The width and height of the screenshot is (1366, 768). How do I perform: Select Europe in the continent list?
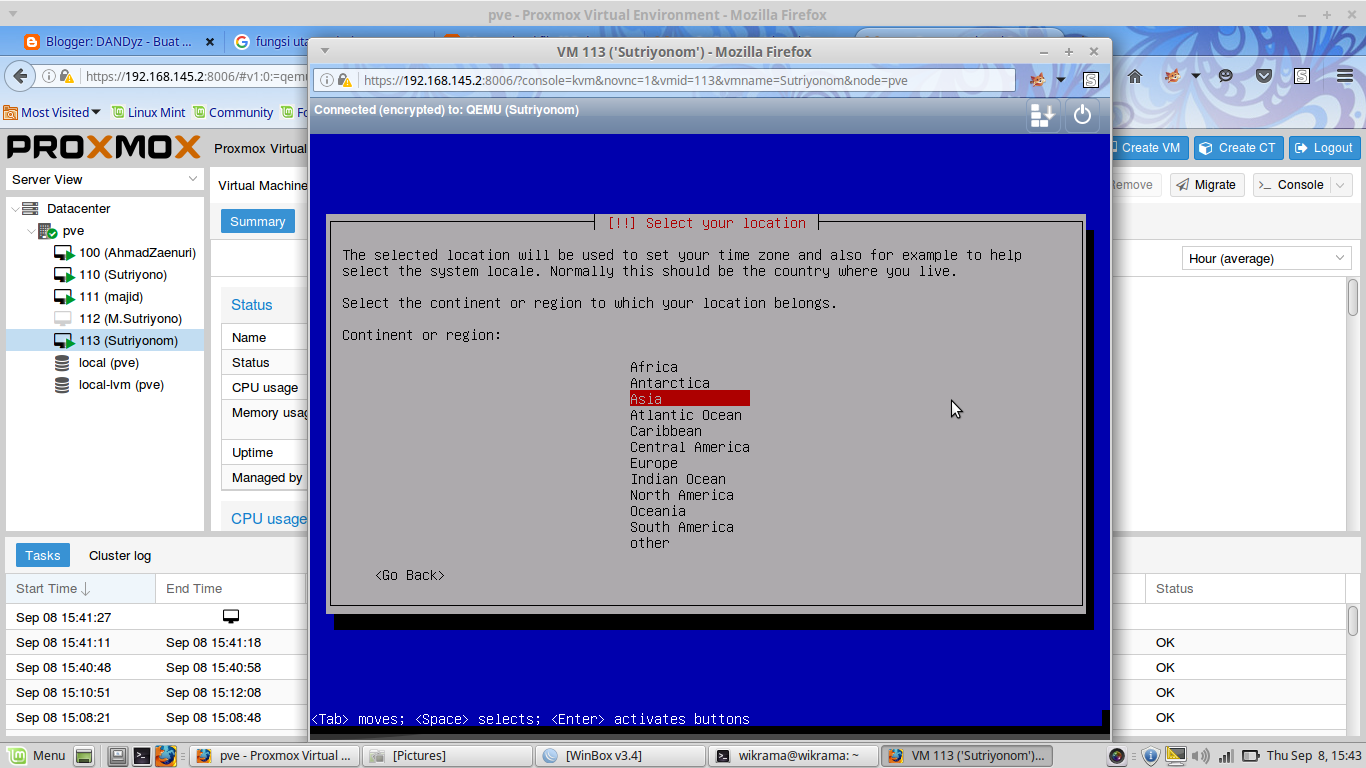[x=654, y=463]
